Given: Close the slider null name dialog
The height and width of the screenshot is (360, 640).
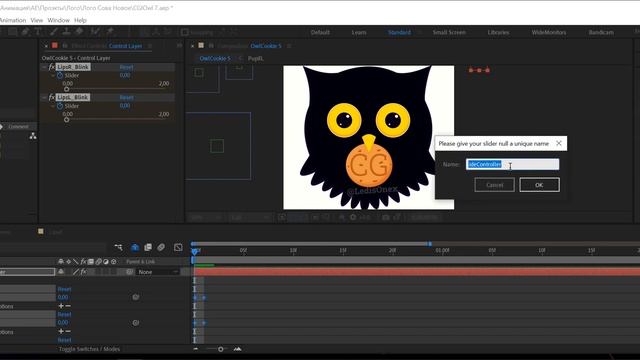Looking at the screenshot, I should click(559, 143).
